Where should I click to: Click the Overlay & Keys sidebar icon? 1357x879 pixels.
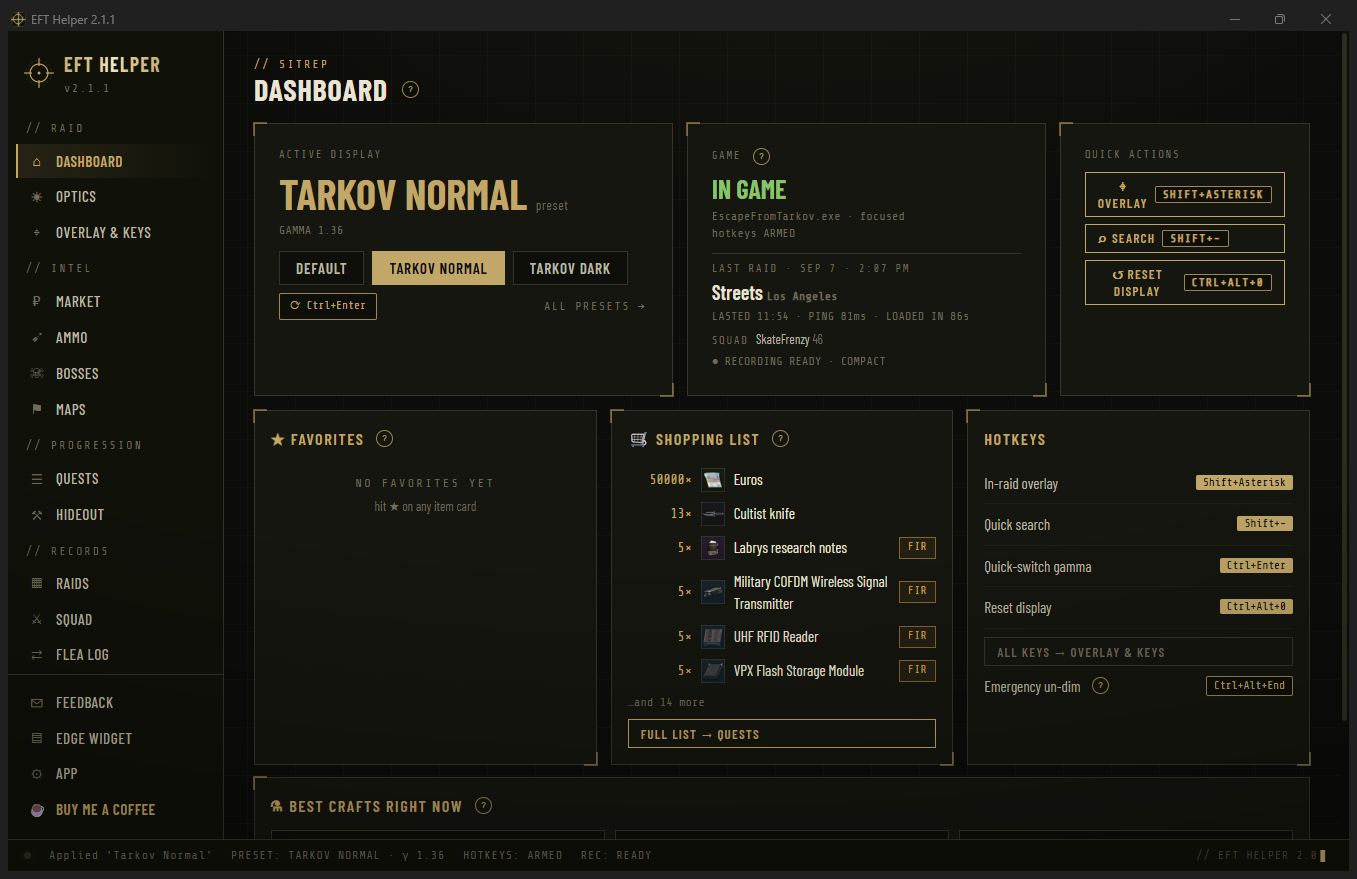point(37,233)
